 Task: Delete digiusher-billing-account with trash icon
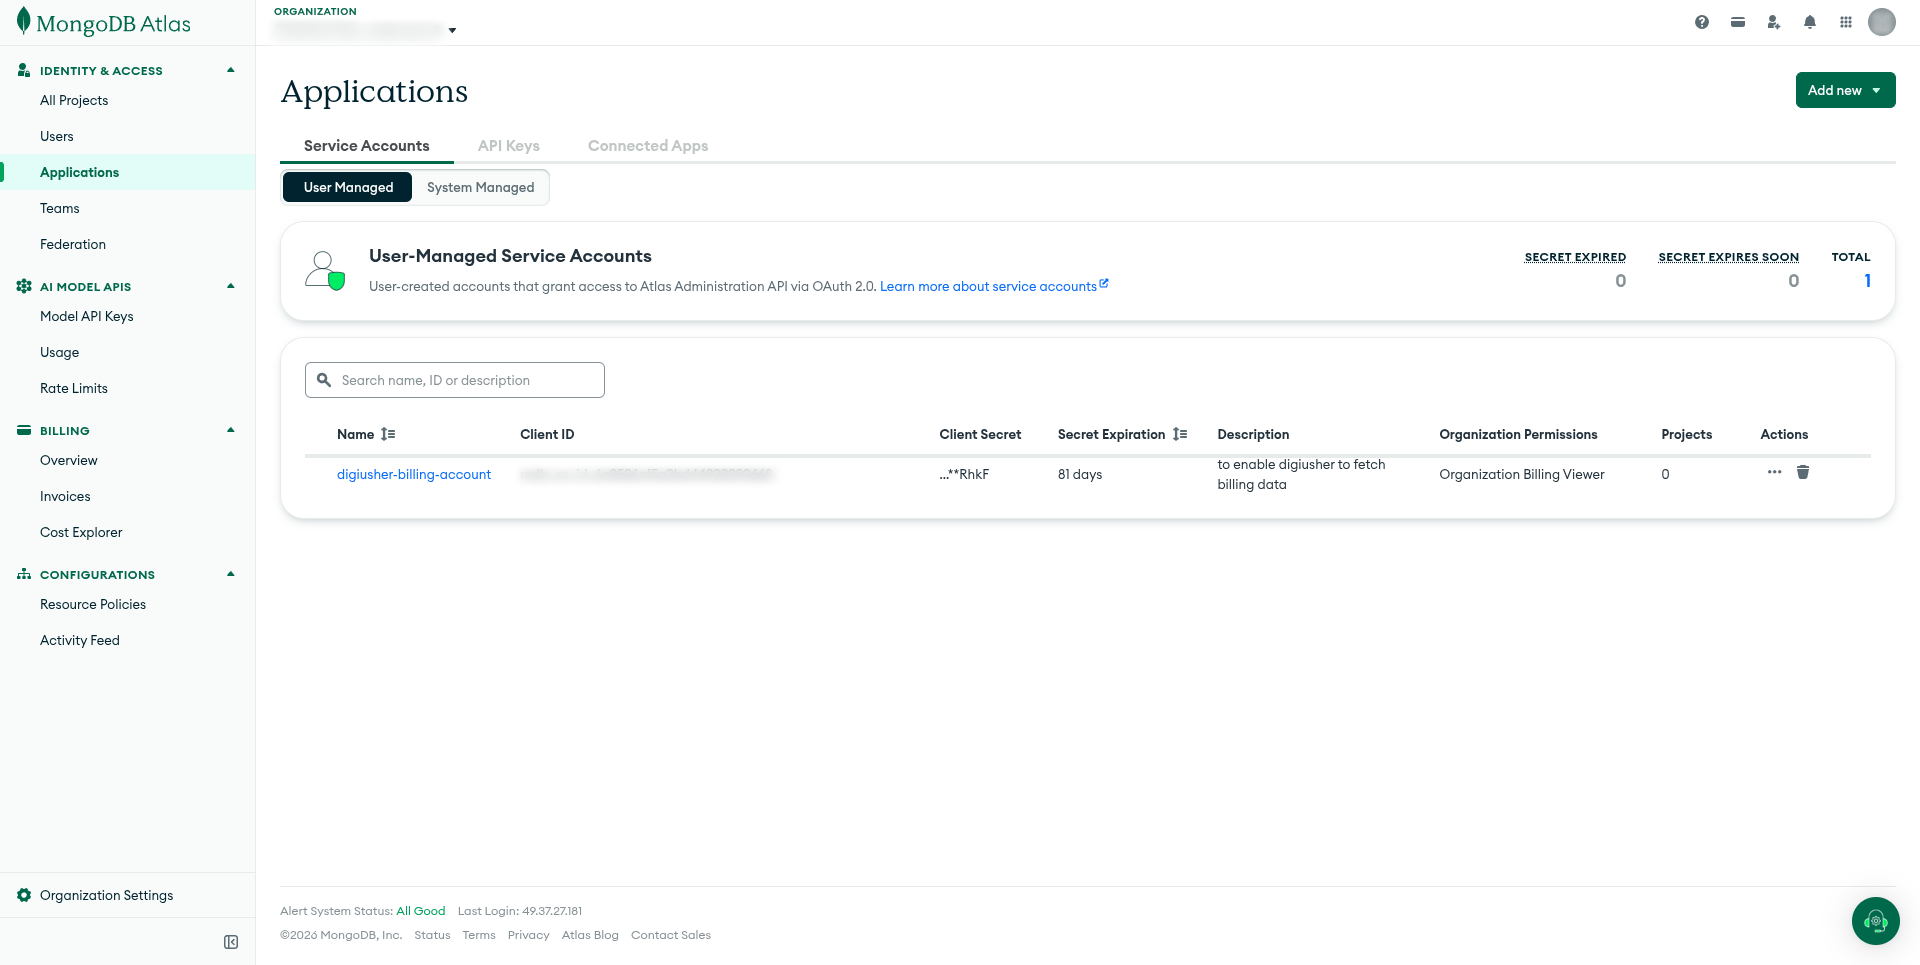(x=1803, y=472)
